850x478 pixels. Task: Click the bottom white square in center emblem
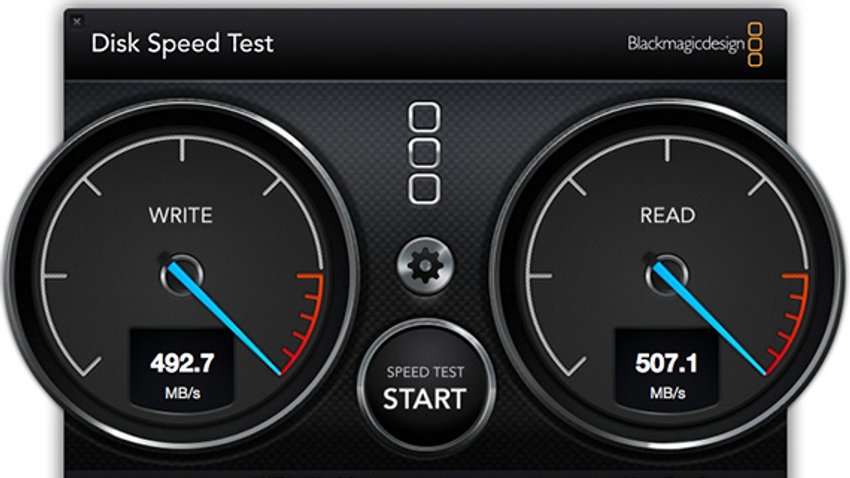pyautogui.click(x=424, y=189)
